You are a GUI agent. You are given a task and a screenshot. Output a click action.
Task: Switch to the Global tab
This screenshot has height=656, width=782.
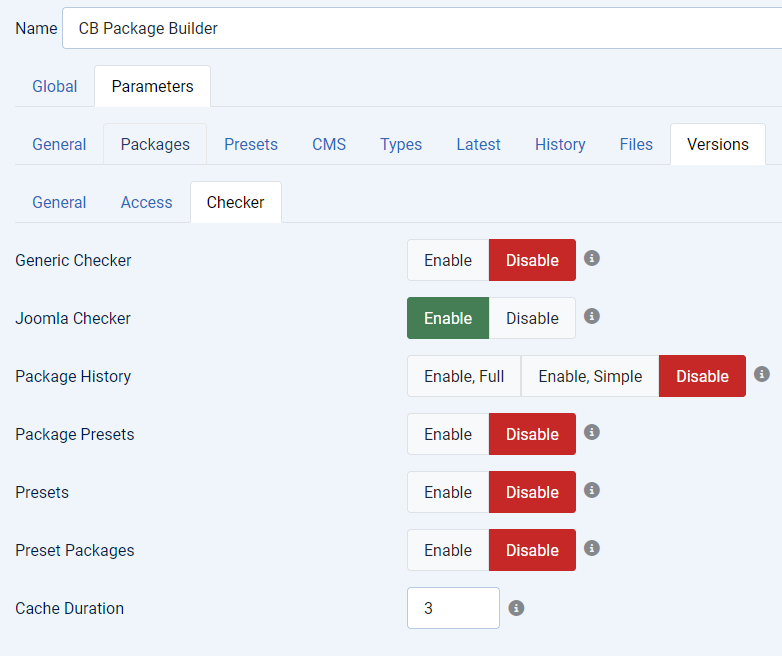[x=55, y=86]
